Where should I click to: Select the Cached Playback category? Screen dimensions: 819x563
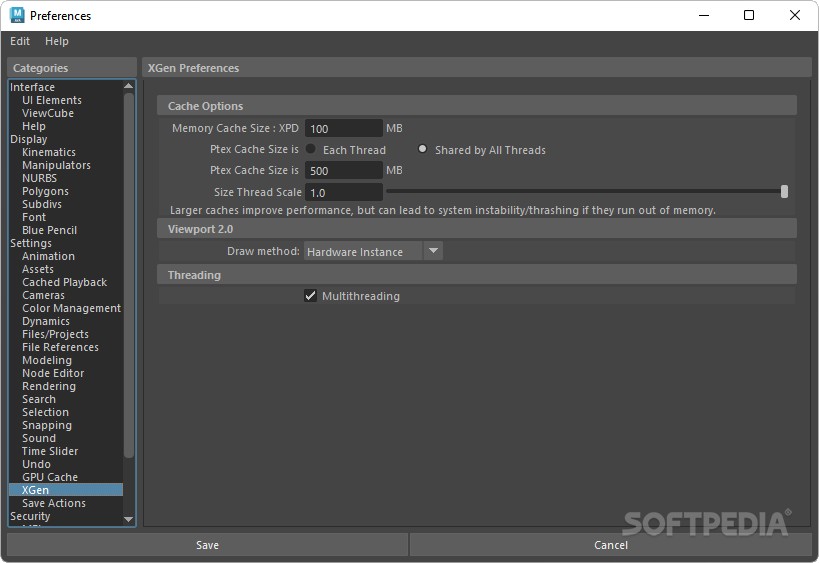coord(64,283)
